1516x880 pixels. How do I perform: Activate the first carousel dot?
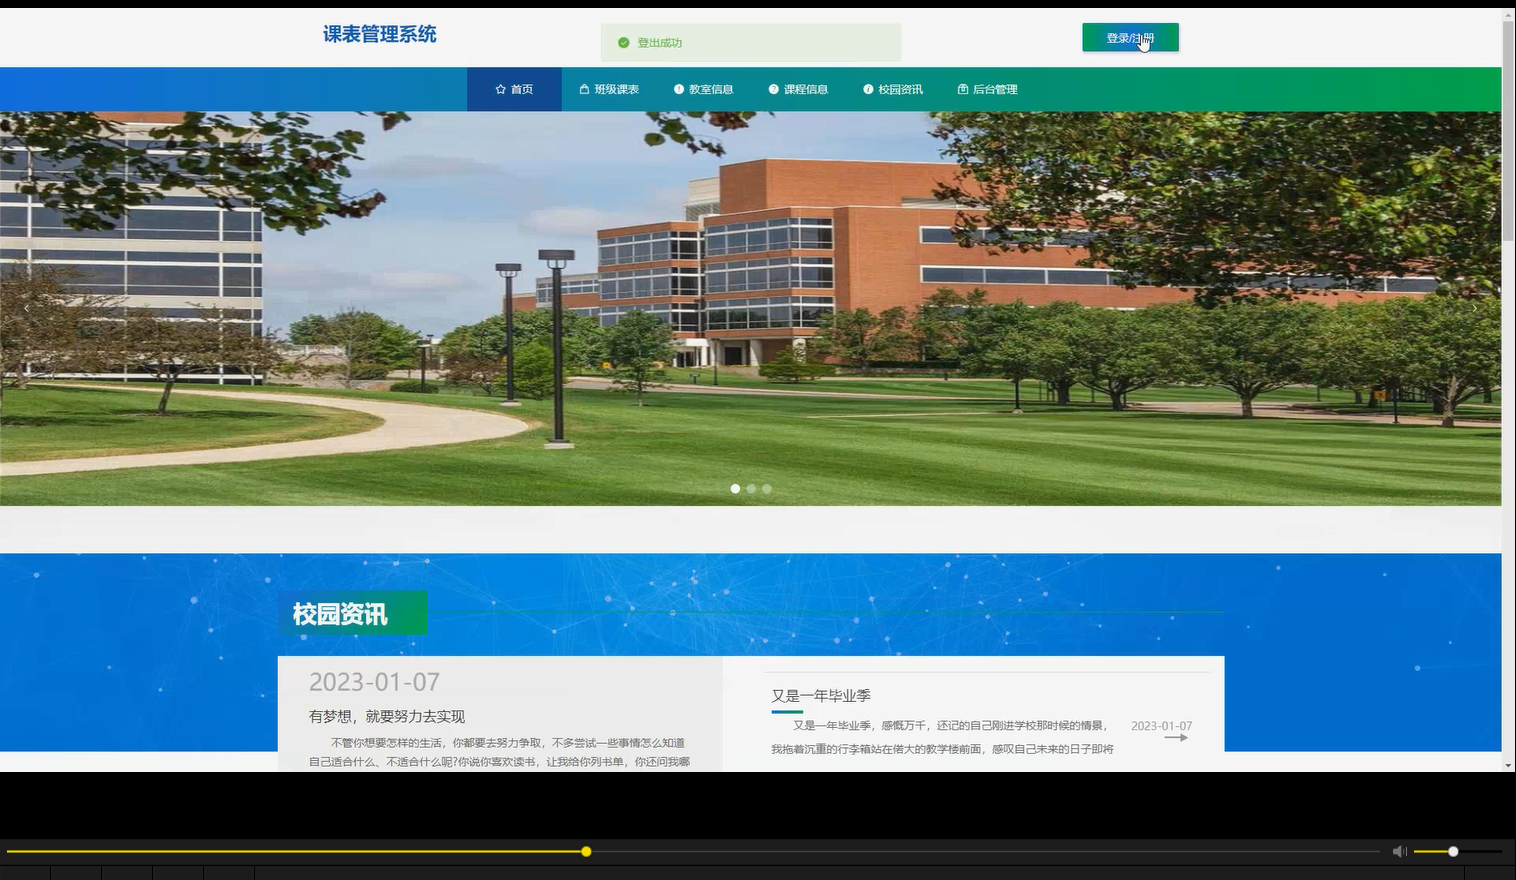735,488
